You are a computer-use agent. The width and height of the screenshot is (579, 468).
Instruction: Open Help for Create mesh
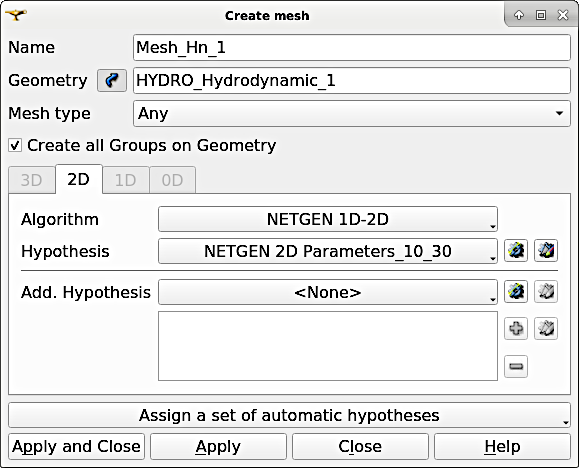(x=502, y=447)
